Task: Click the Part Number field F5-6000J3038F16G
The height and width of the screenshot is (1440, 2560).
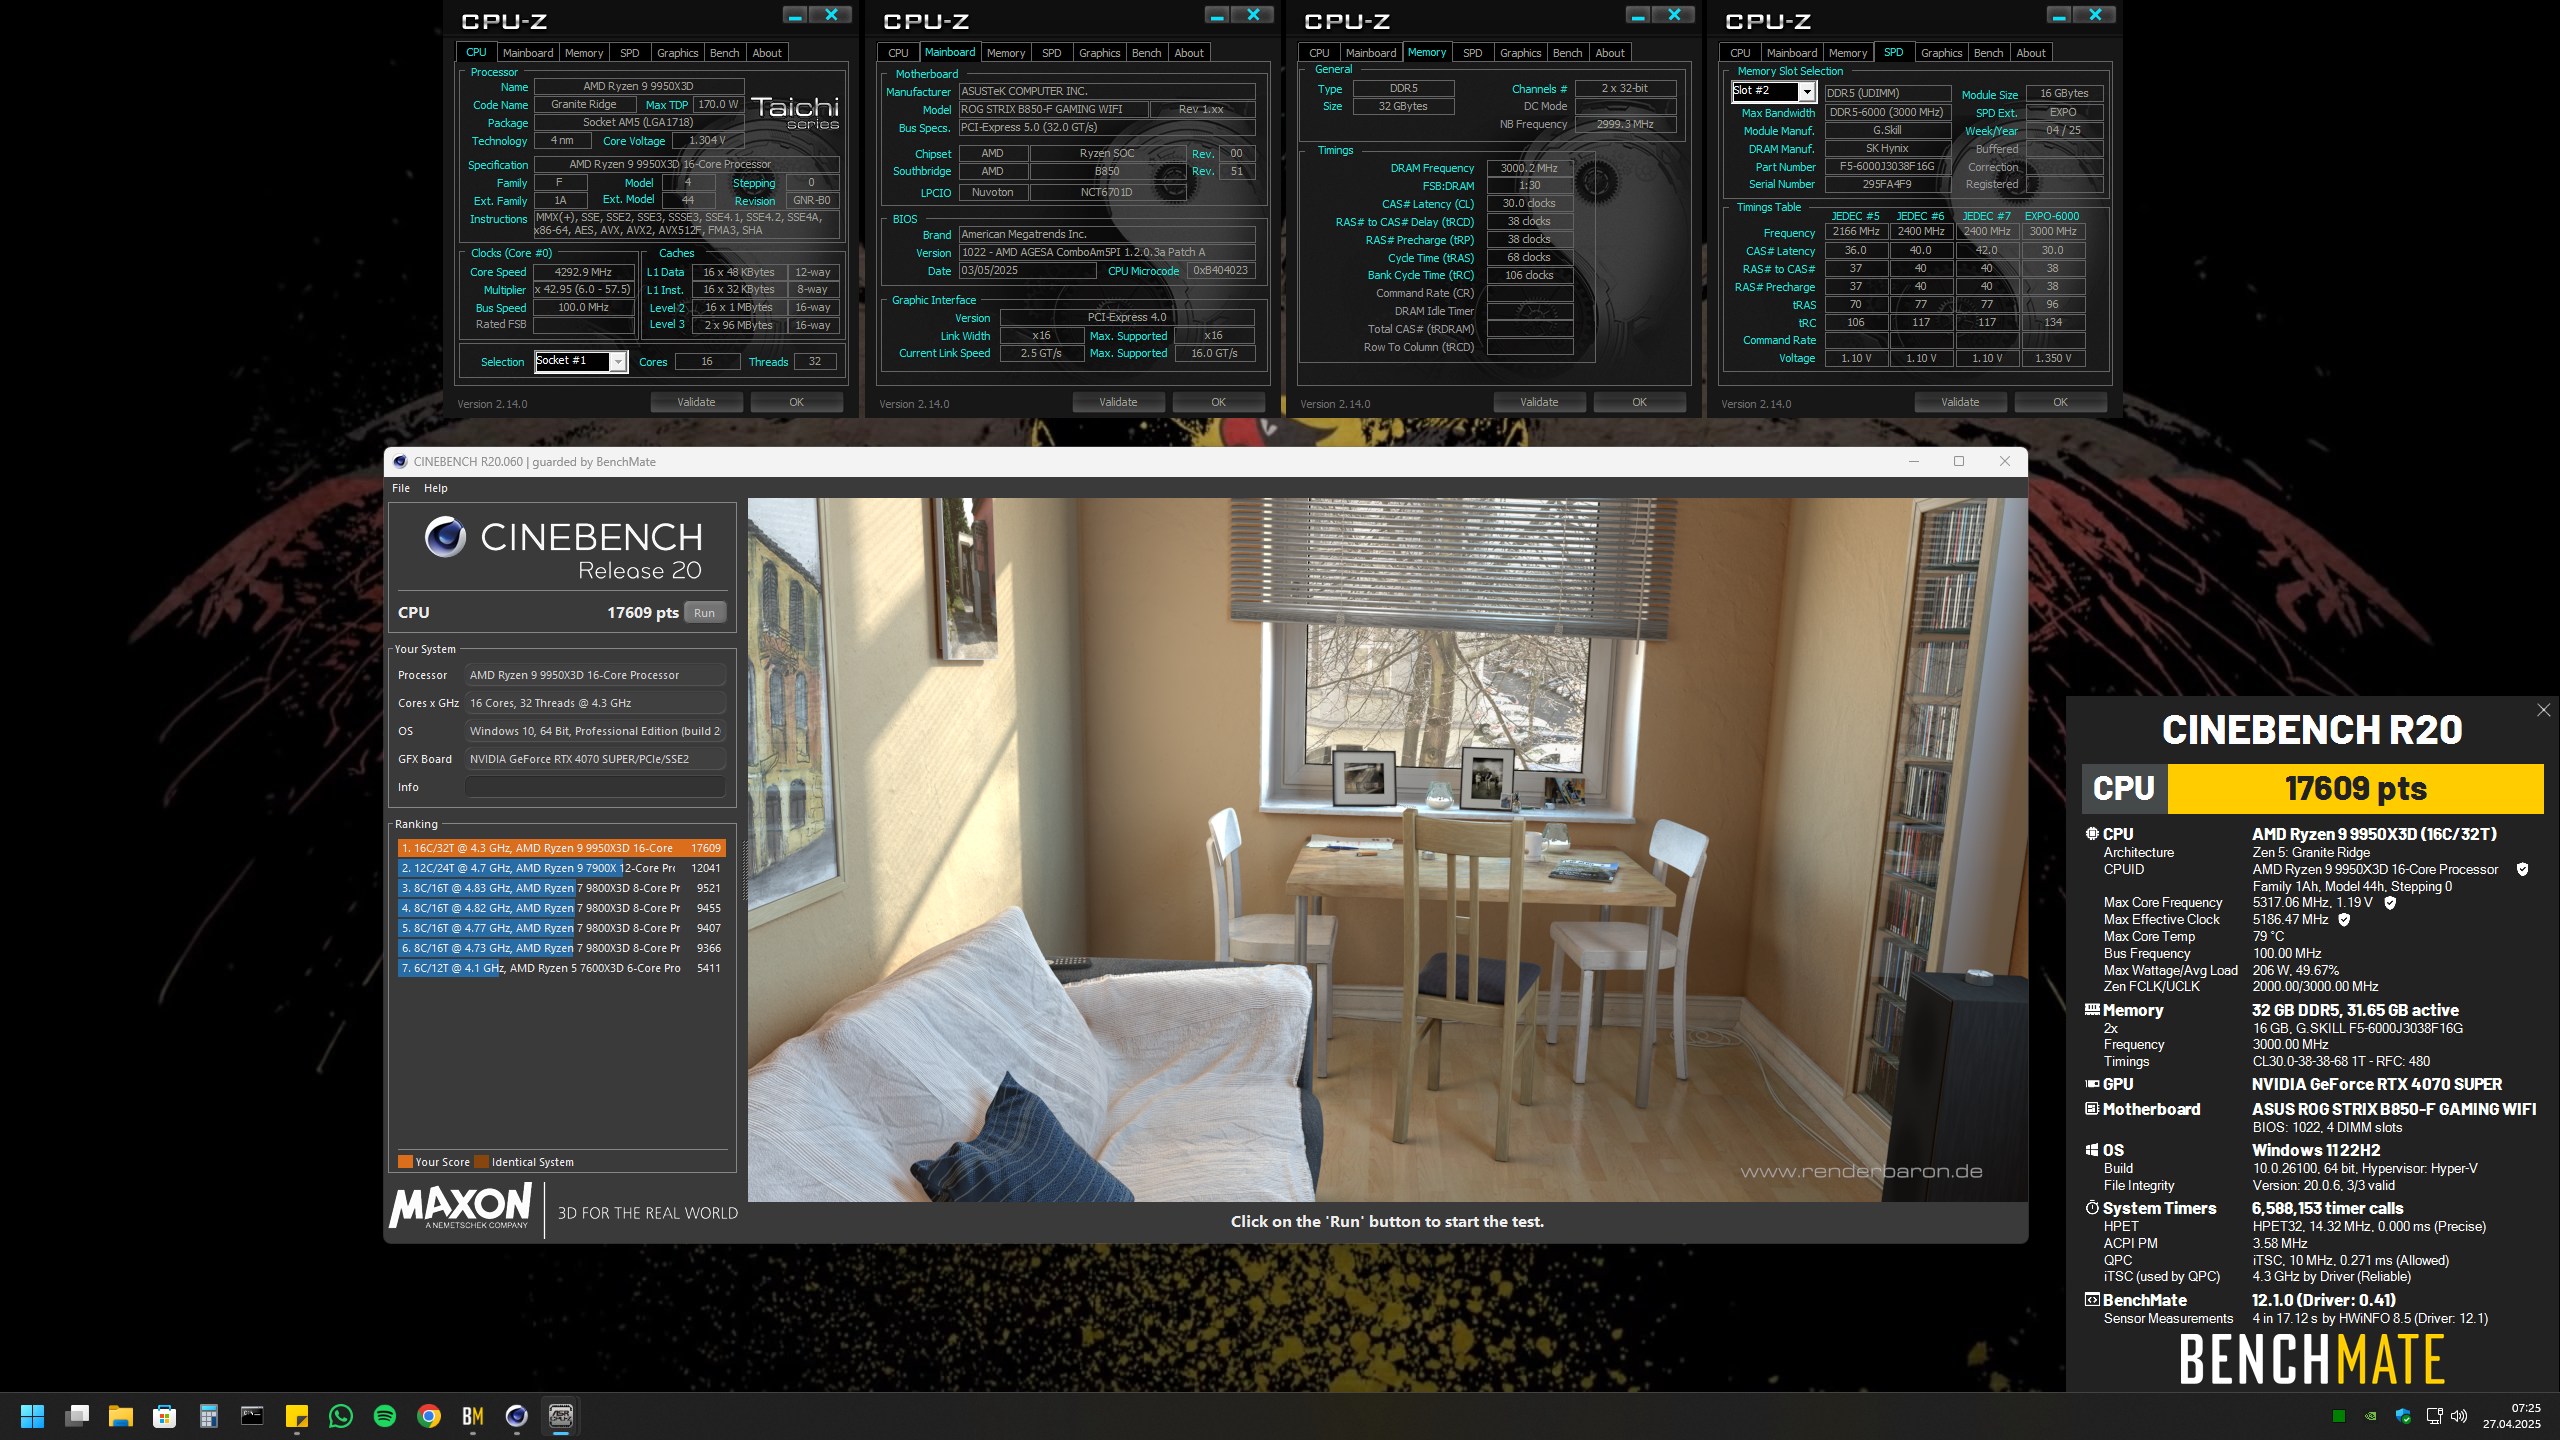Action: tap(1887, 167)
